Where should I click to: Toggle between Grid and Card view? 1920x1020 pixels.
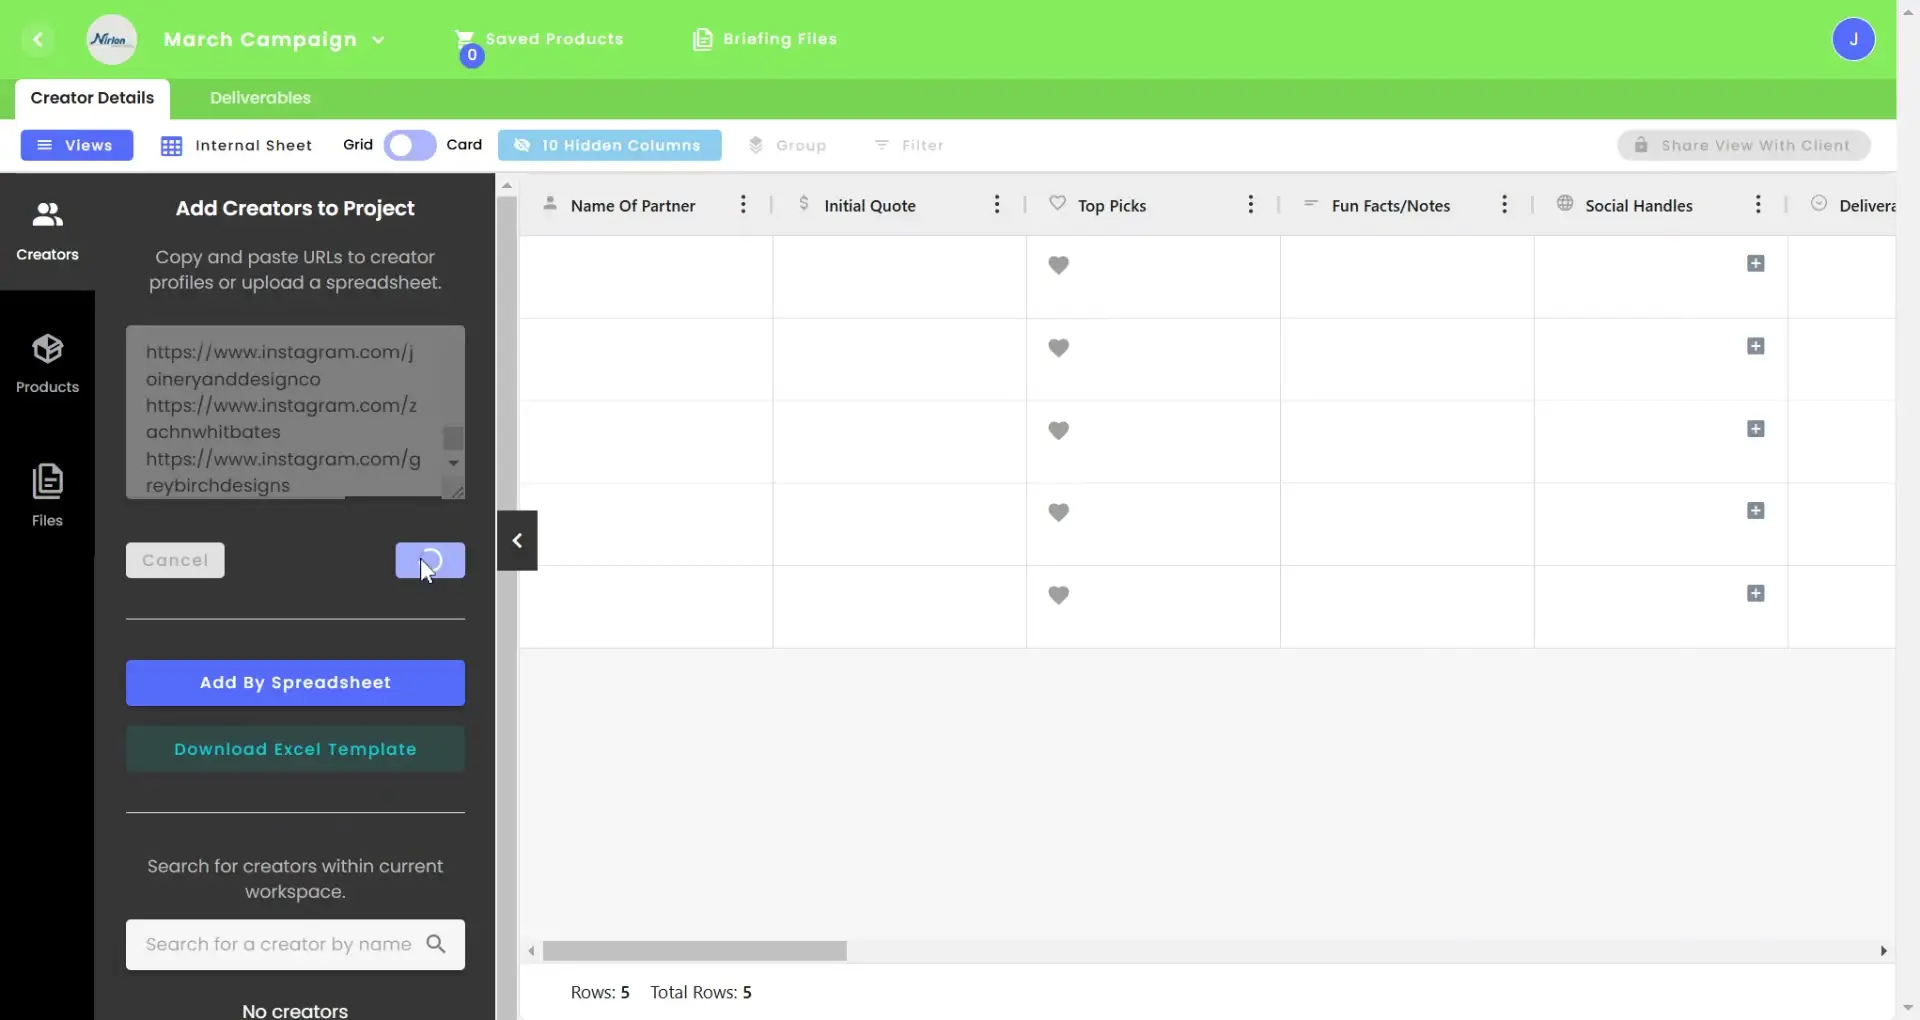[x=409, y=145]
